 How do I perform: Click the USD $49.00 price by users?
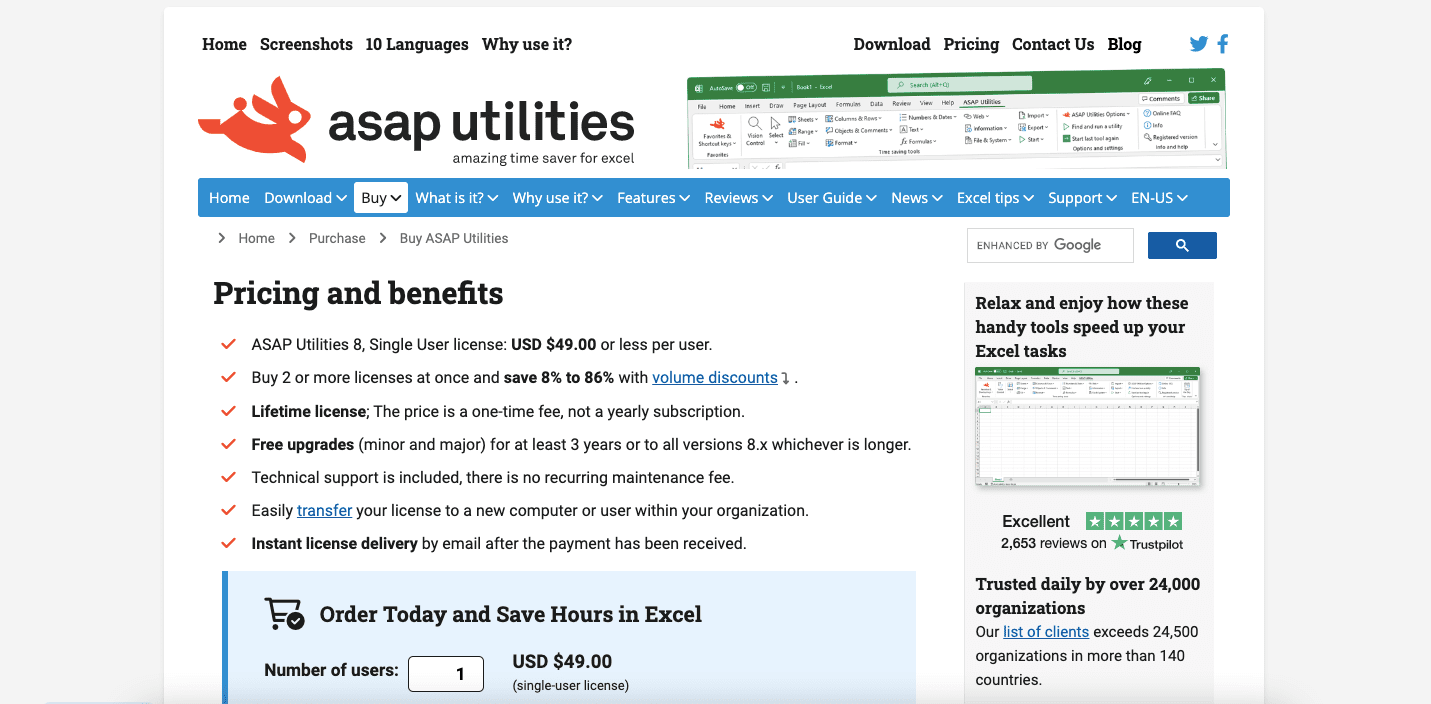(562, 661)
